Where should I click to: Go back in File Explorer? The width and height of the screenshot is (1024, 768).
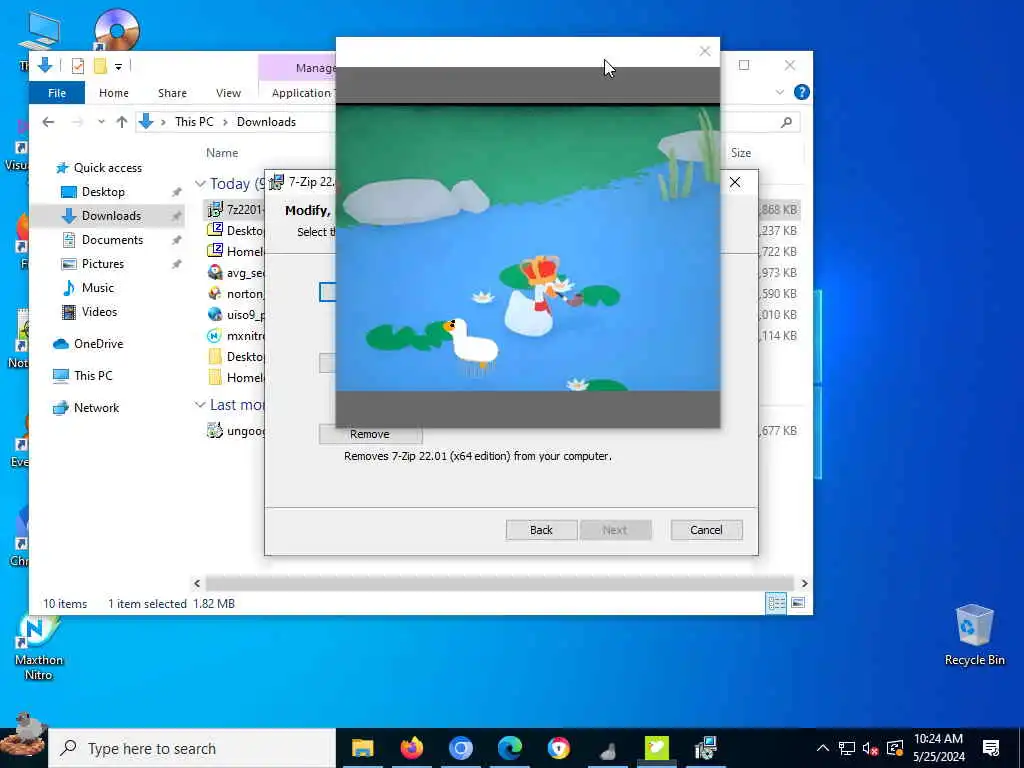click(48, 122)
